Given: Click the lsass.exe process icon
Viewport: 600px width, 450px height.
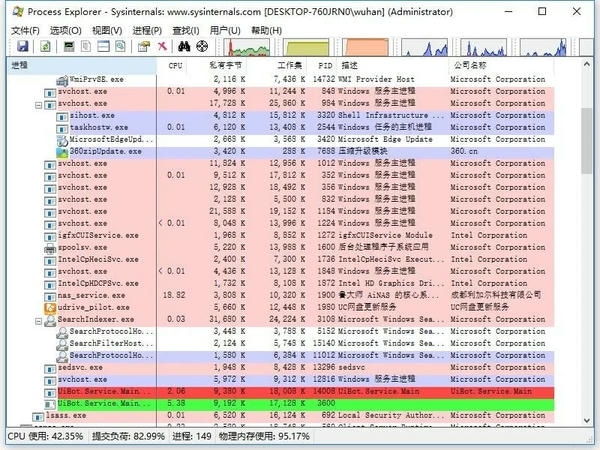Looking at the screenshot, I should [x=38, y=416].
